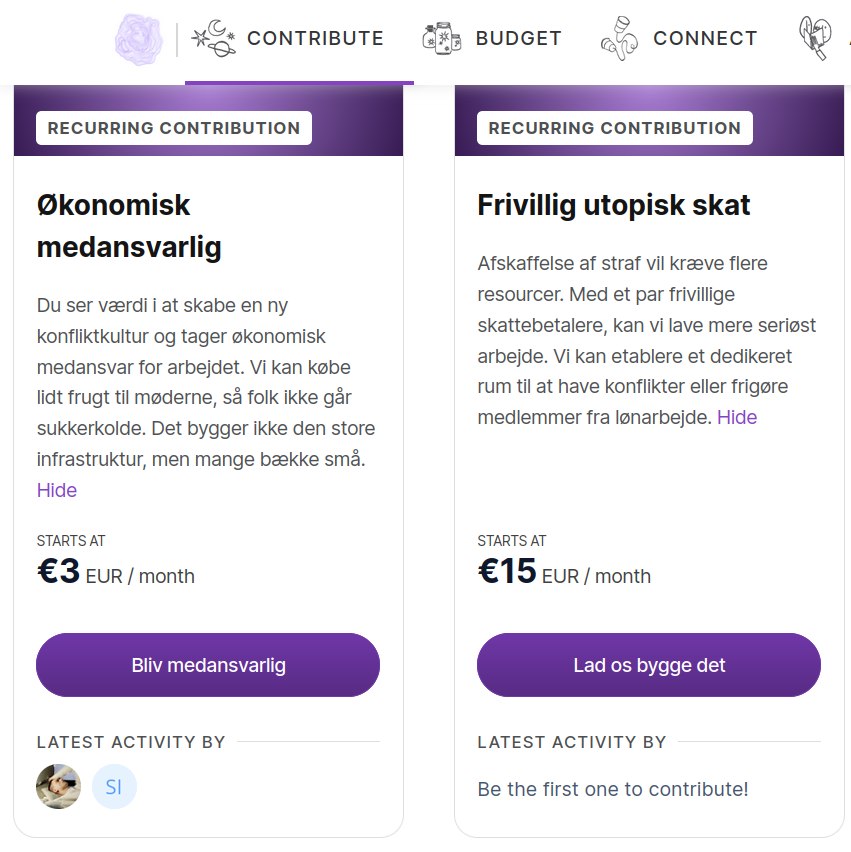Open the SI initials contributor avatar
This screenshot has height=852, width=851.
point(114,787)
